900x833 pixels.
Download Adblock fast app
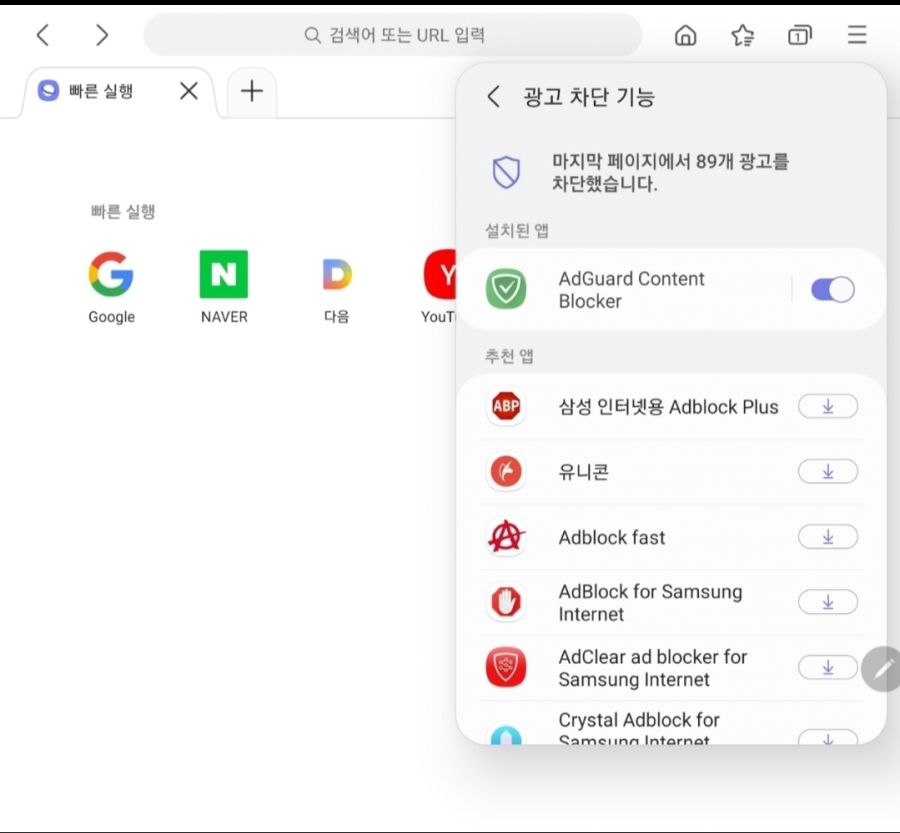828,537
